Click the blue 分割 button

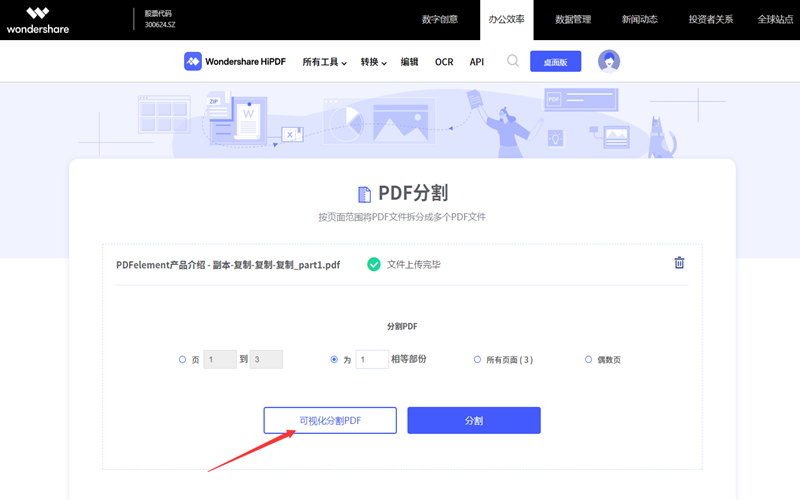click(x=474, y=420)
